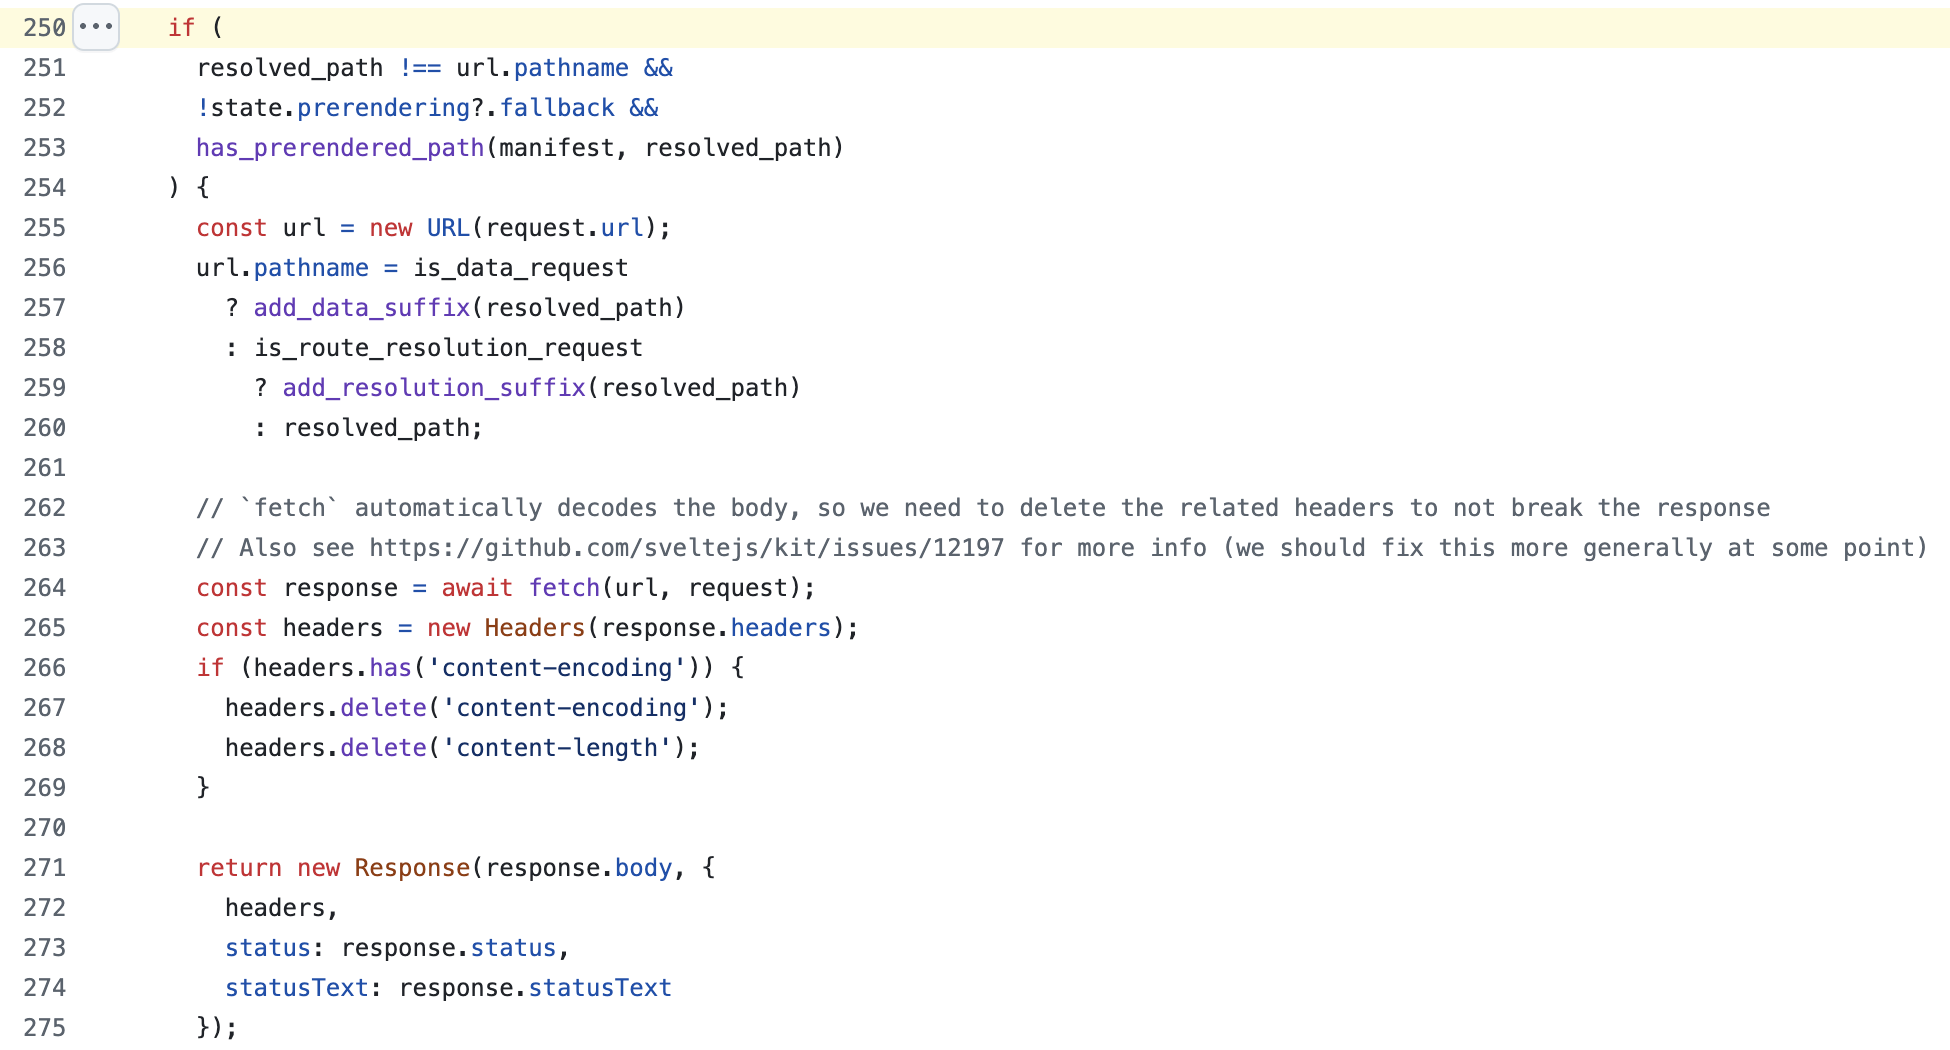Screen dimensions: 1950x1050
Task: Click the github.com/sveltejs/kit/issues/12197 URL in comment
Action: (x=686, y=548)
